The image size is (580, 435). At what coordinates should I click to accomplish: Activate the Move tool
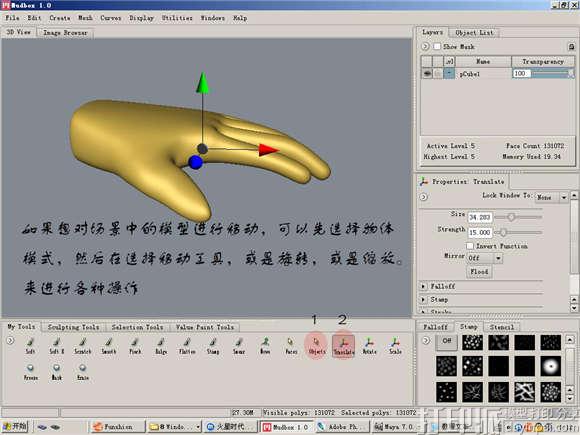(265, 346)
